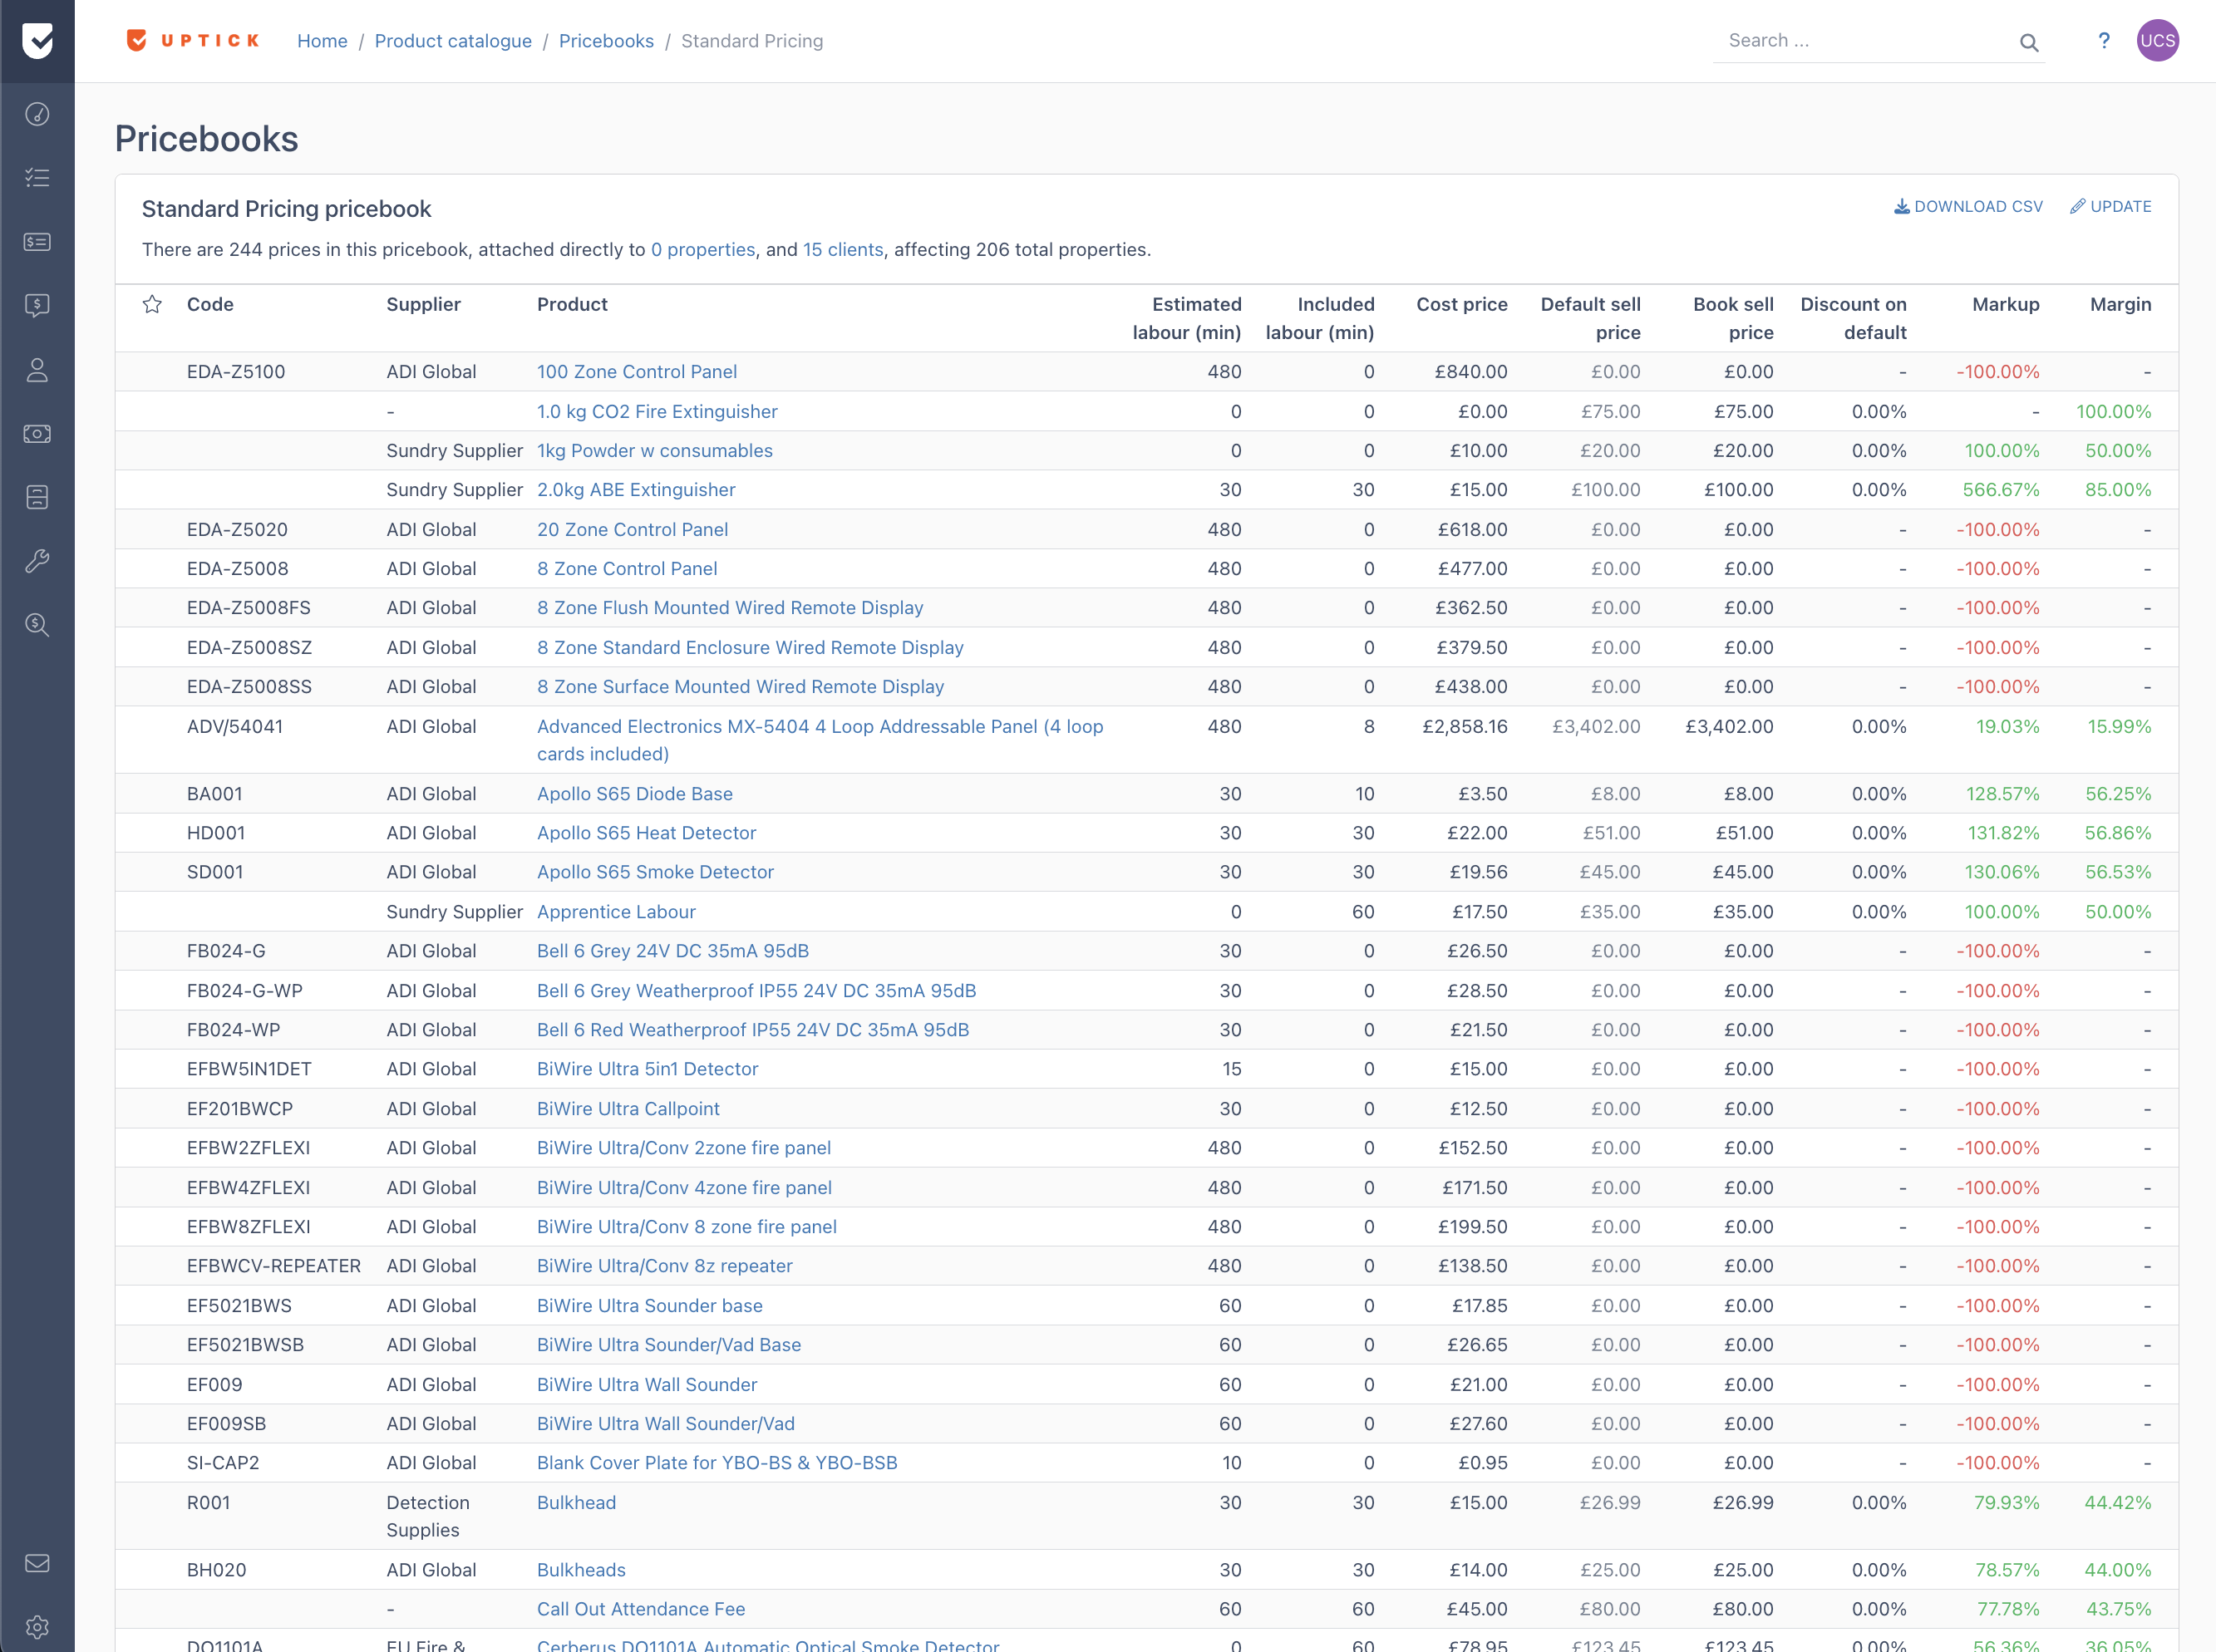Open the 15 clients link

pos(843,249)
